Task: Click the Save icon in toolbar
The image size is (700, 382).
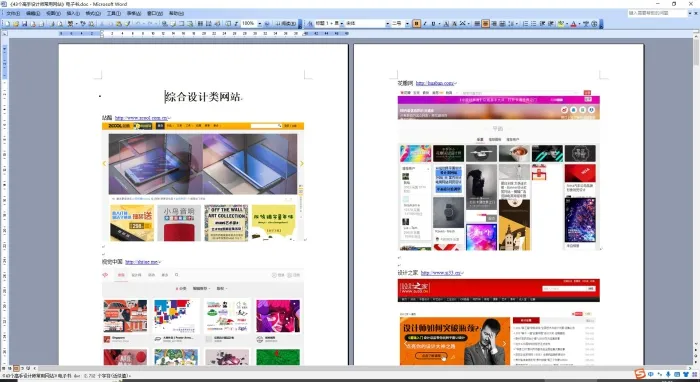Action: coord(25,24)
